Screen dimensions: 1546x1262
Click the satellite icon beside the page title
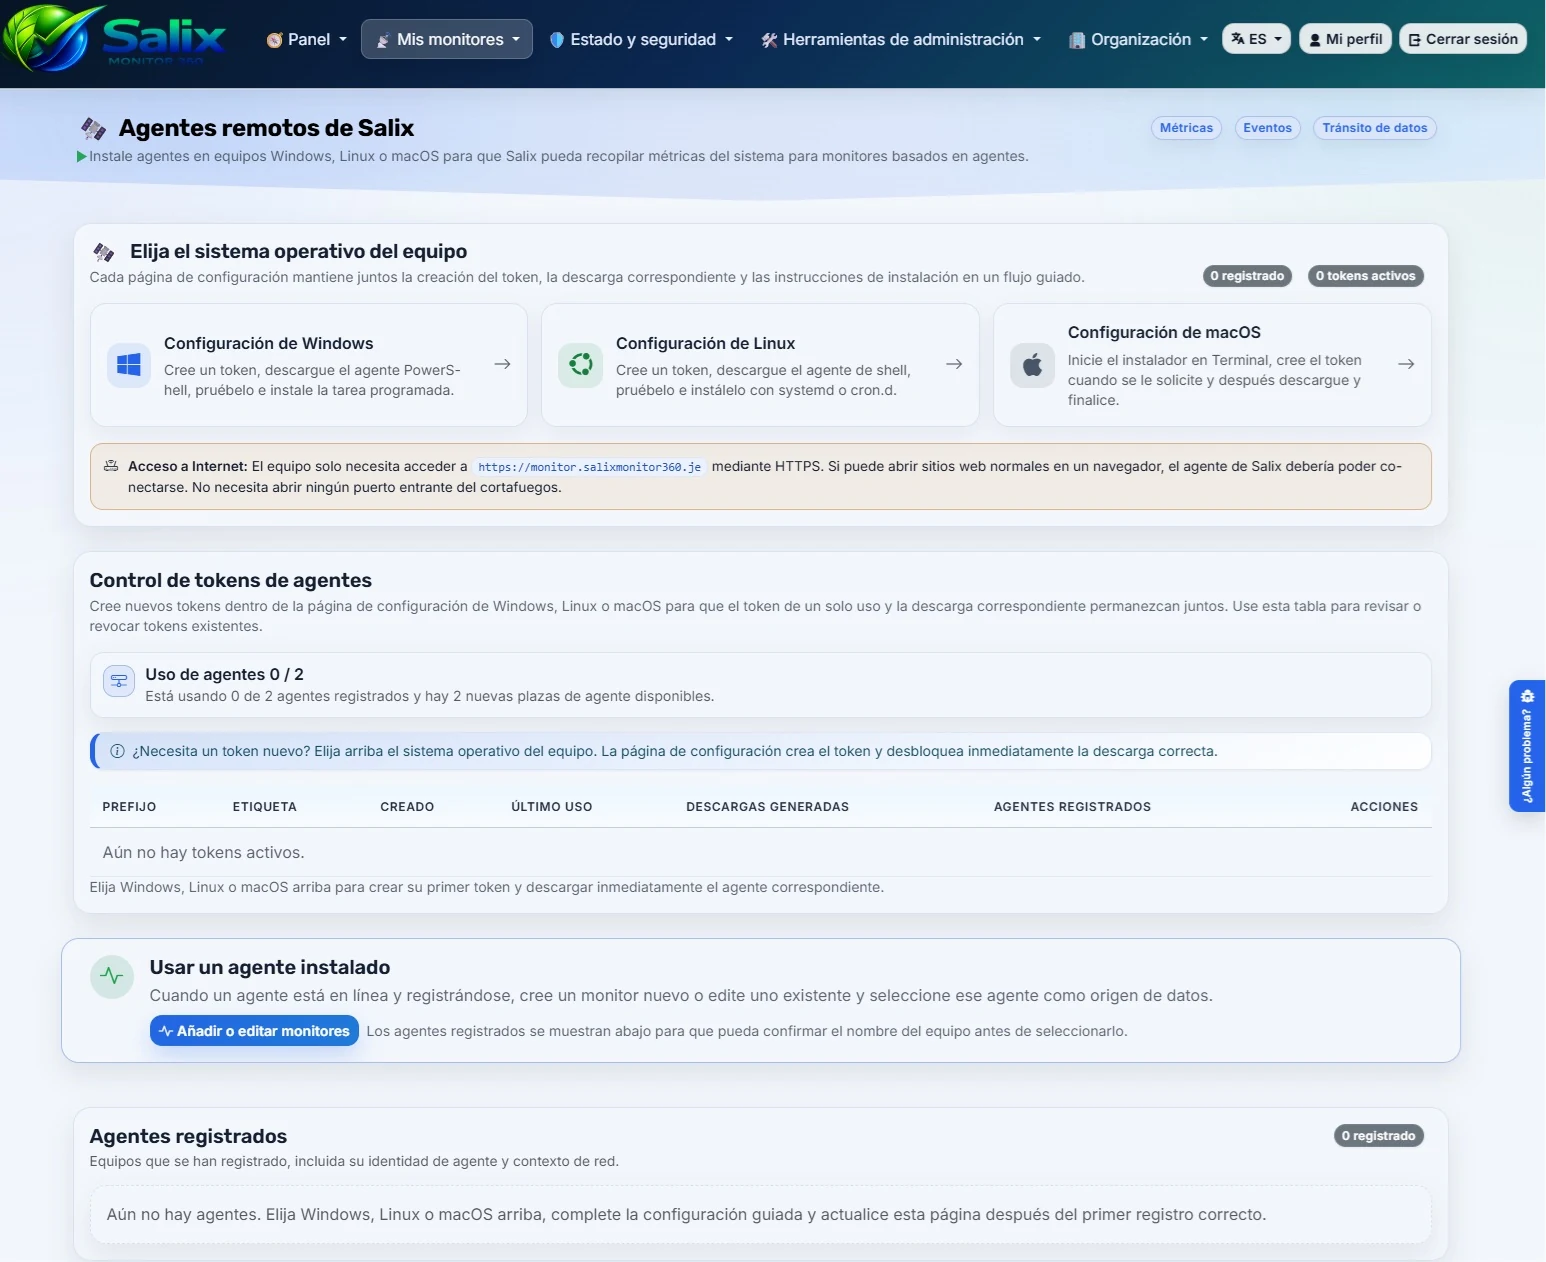(94, 128)
